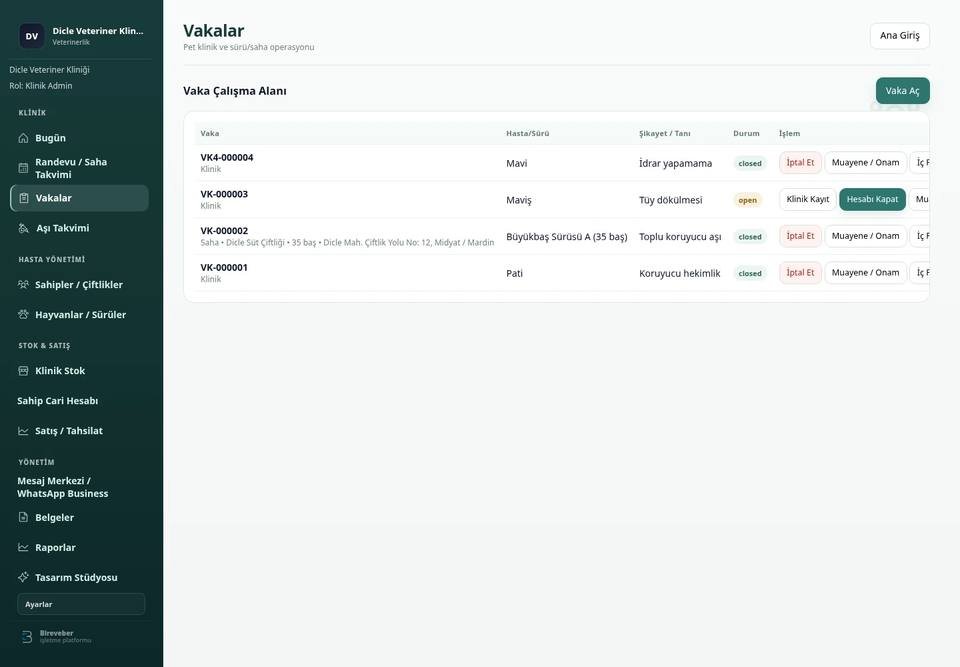Click Hesabı Kapat for VK-000003

point(872,199)
